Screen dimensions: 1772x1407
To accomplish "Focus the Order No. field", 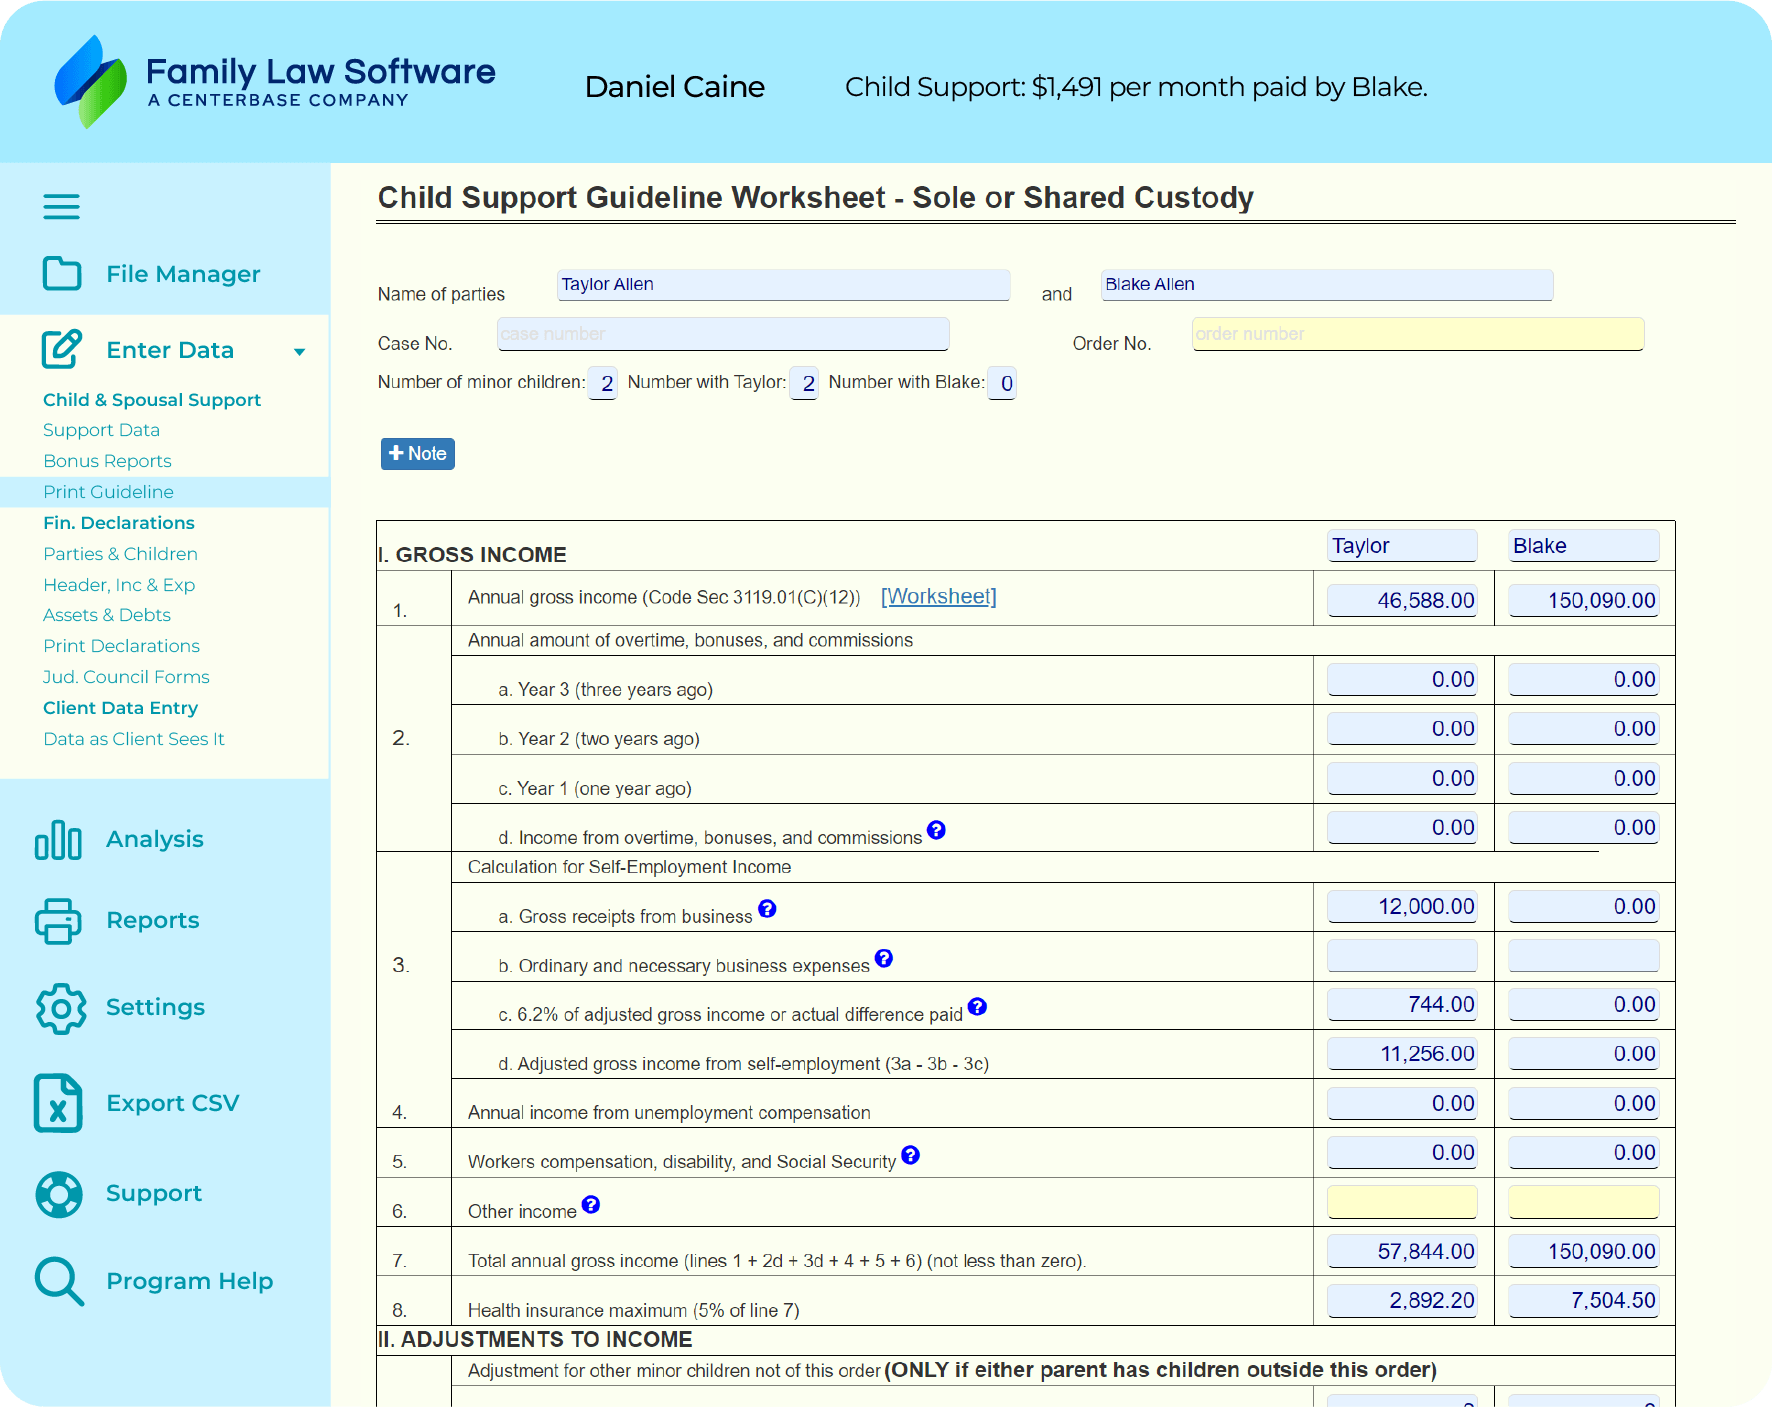I will [x=1417, y=334].
